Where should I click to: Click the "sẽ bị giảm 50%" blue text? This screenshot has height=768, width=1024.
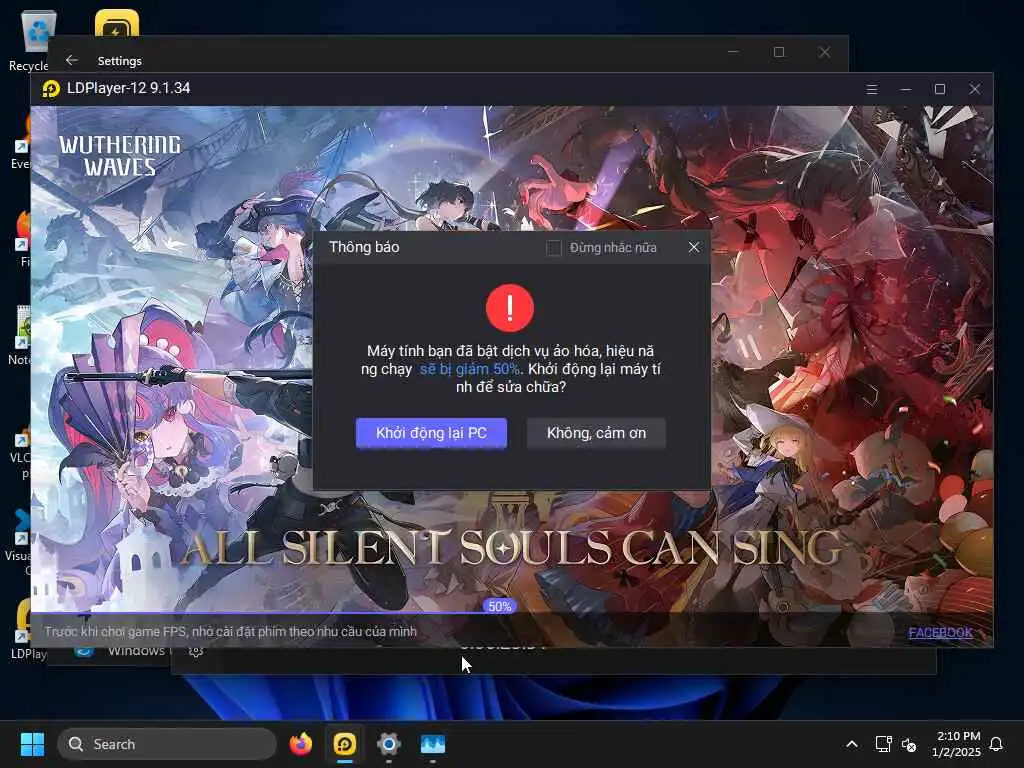point(470,369)
